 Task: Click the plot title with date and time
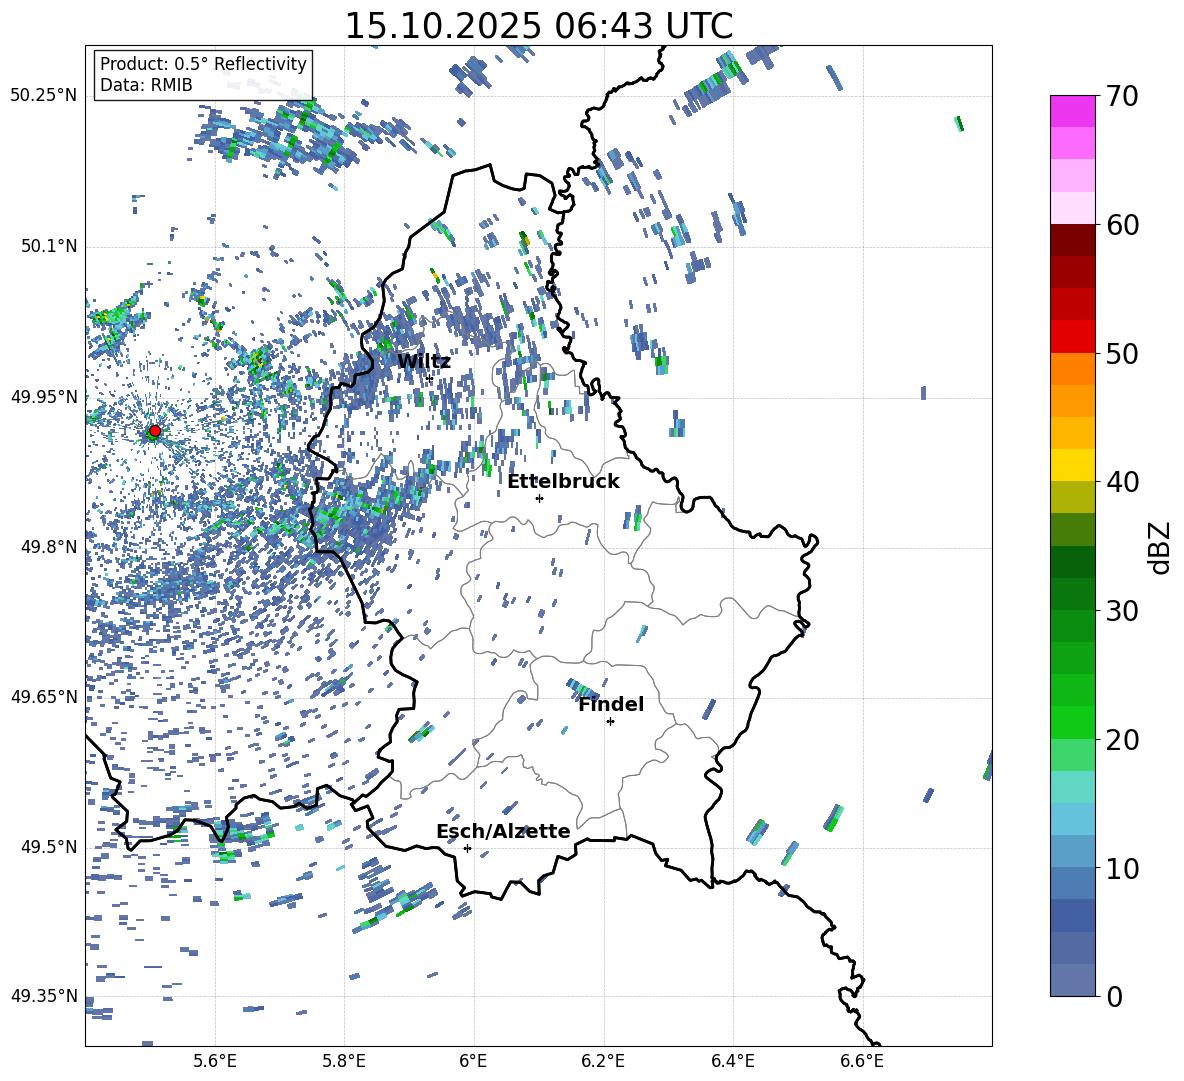[x=538, y=26]
